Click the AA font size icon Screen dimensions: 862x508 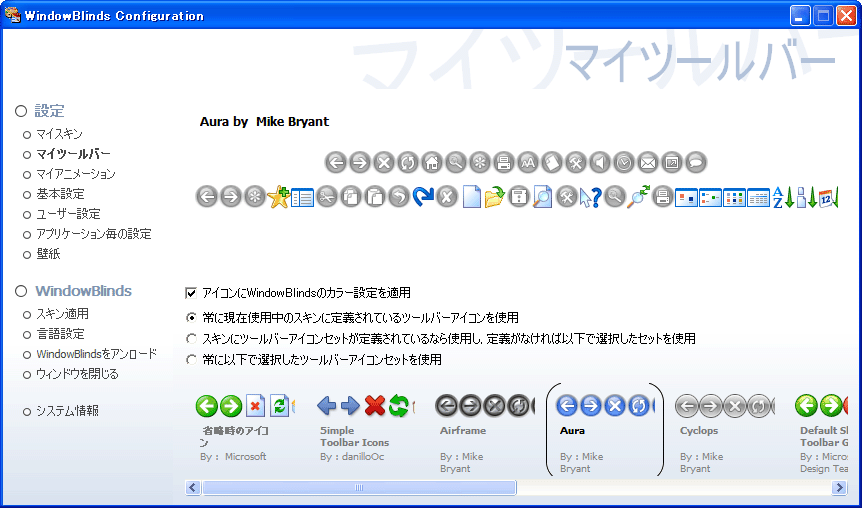click(x=528, y=163)
